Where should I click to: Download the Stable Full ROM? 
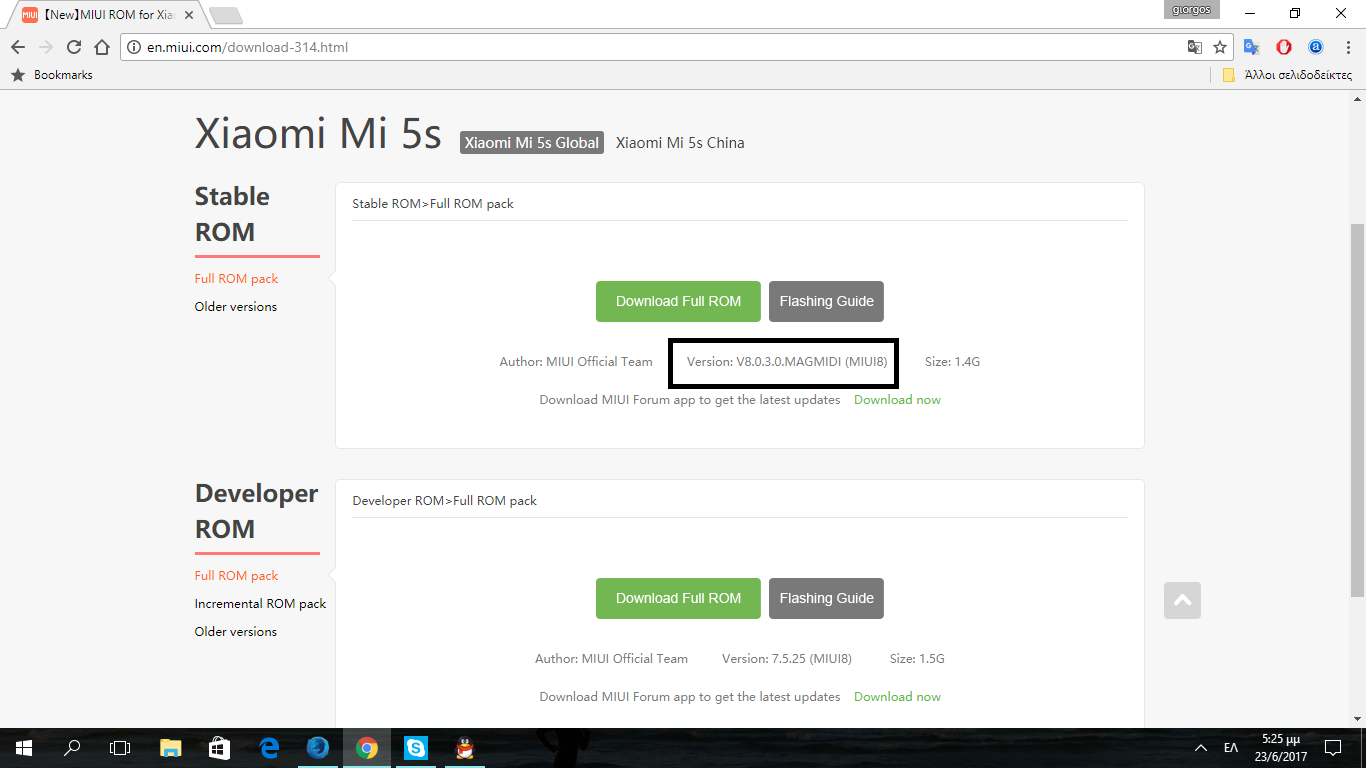pyautogui.click(x=678, y=301)
